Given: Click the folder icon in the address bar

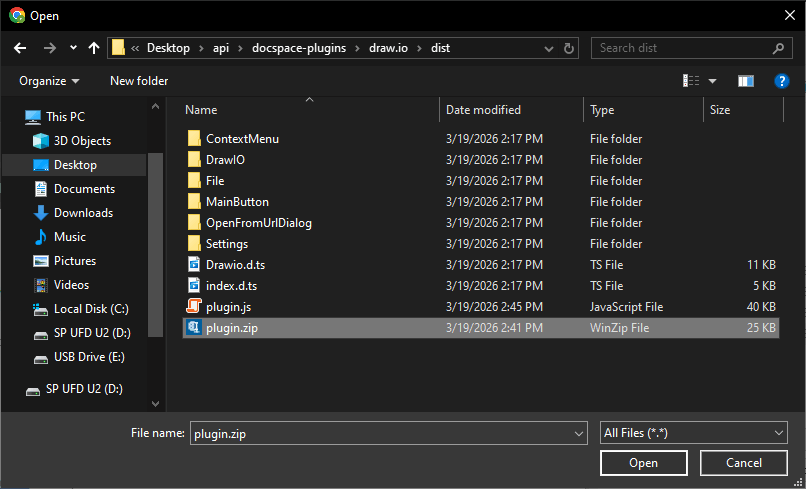Looking at the screenshot, I should click(118, 48).
